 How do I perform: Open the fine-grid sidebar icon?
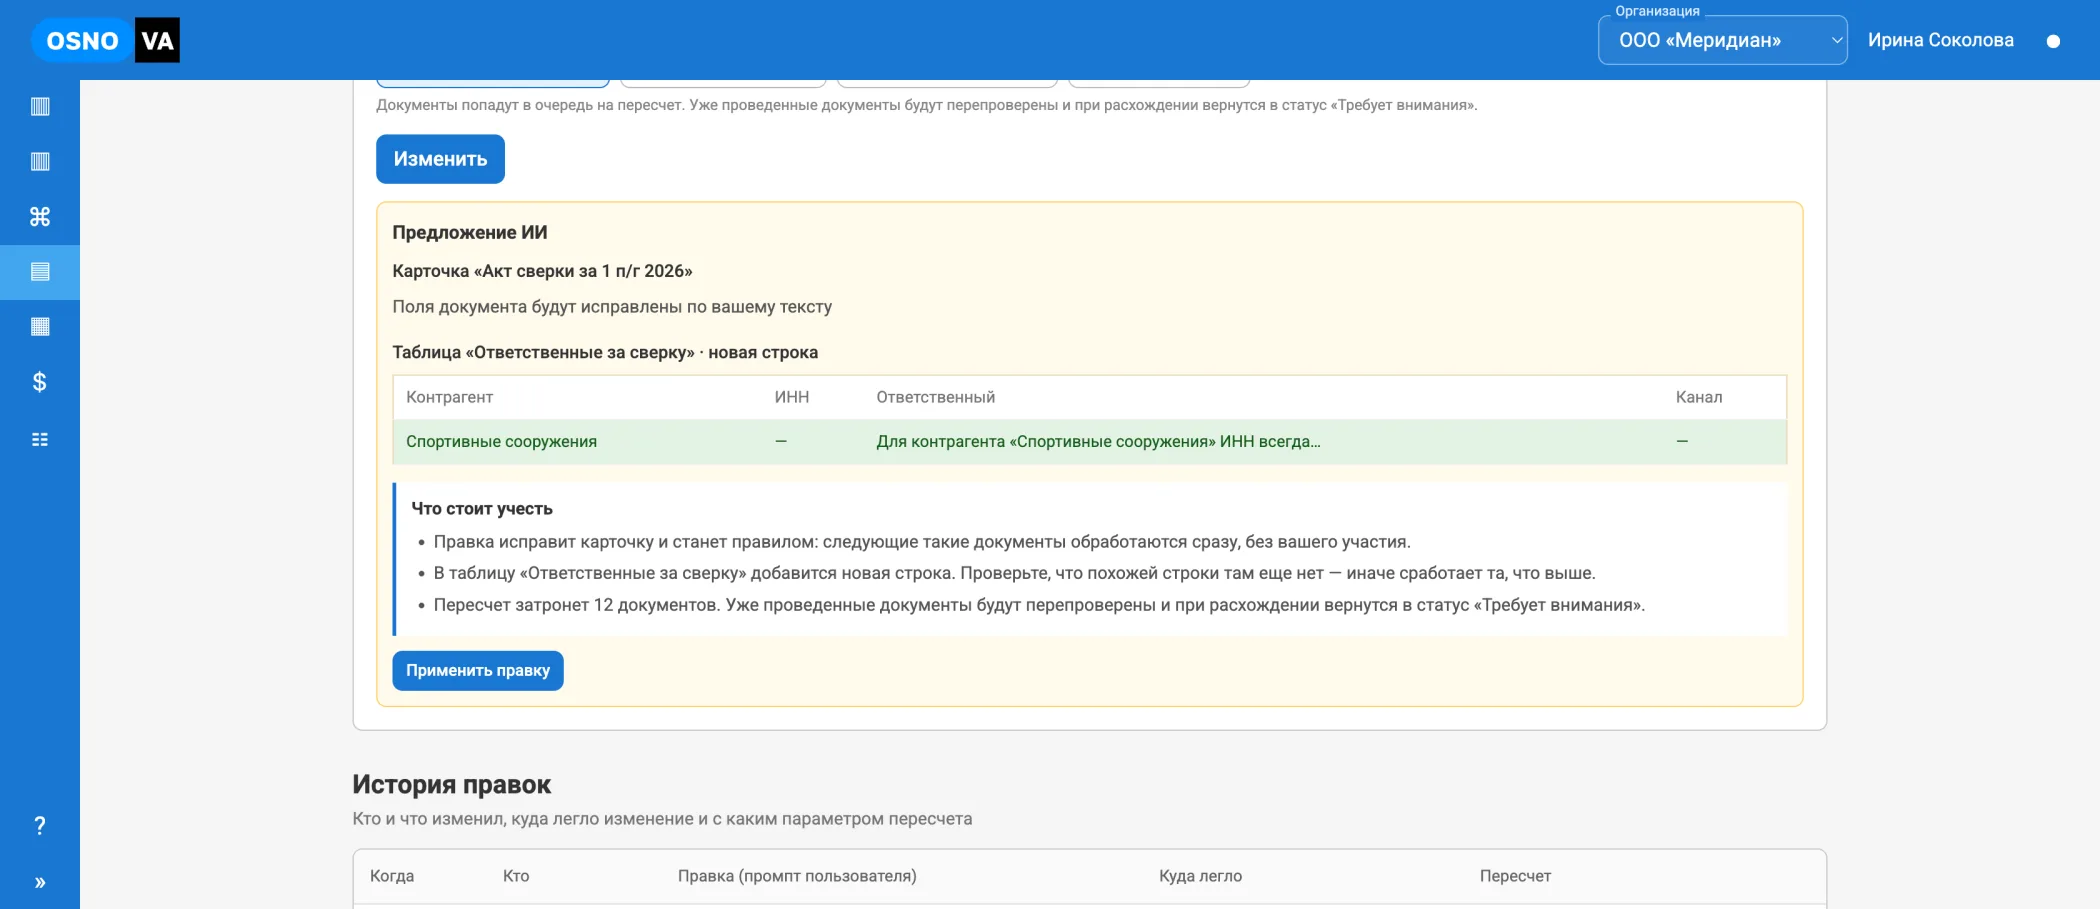point(40,327)
